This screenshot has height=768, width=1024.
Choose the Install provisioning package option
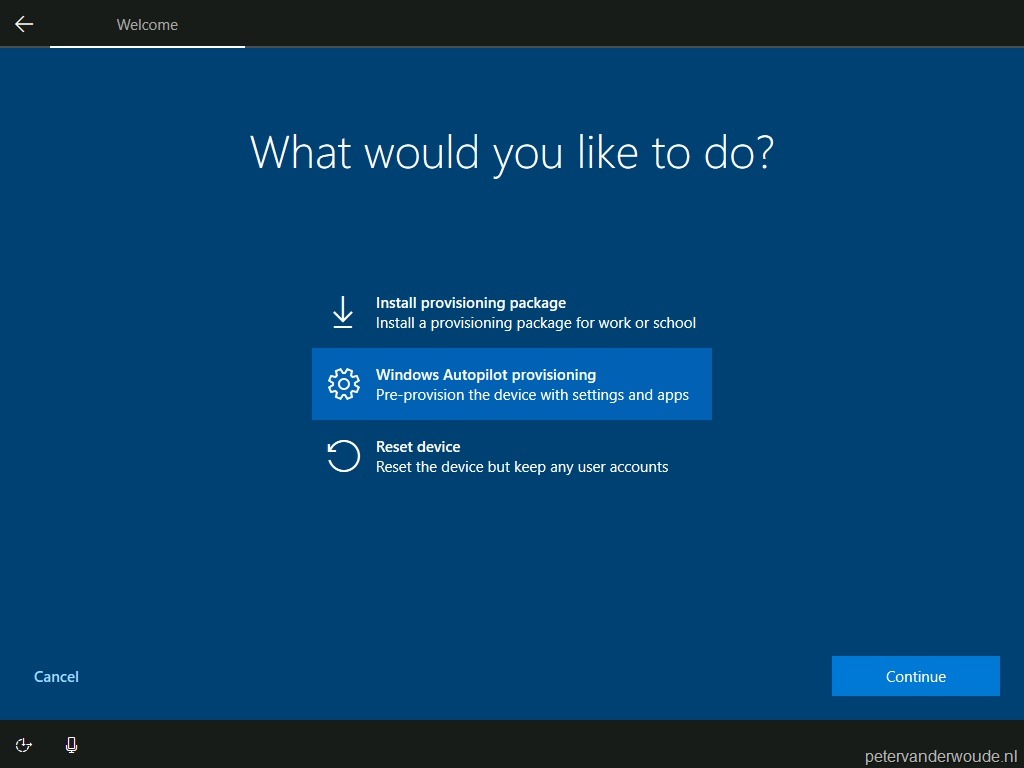pos(512,312)
